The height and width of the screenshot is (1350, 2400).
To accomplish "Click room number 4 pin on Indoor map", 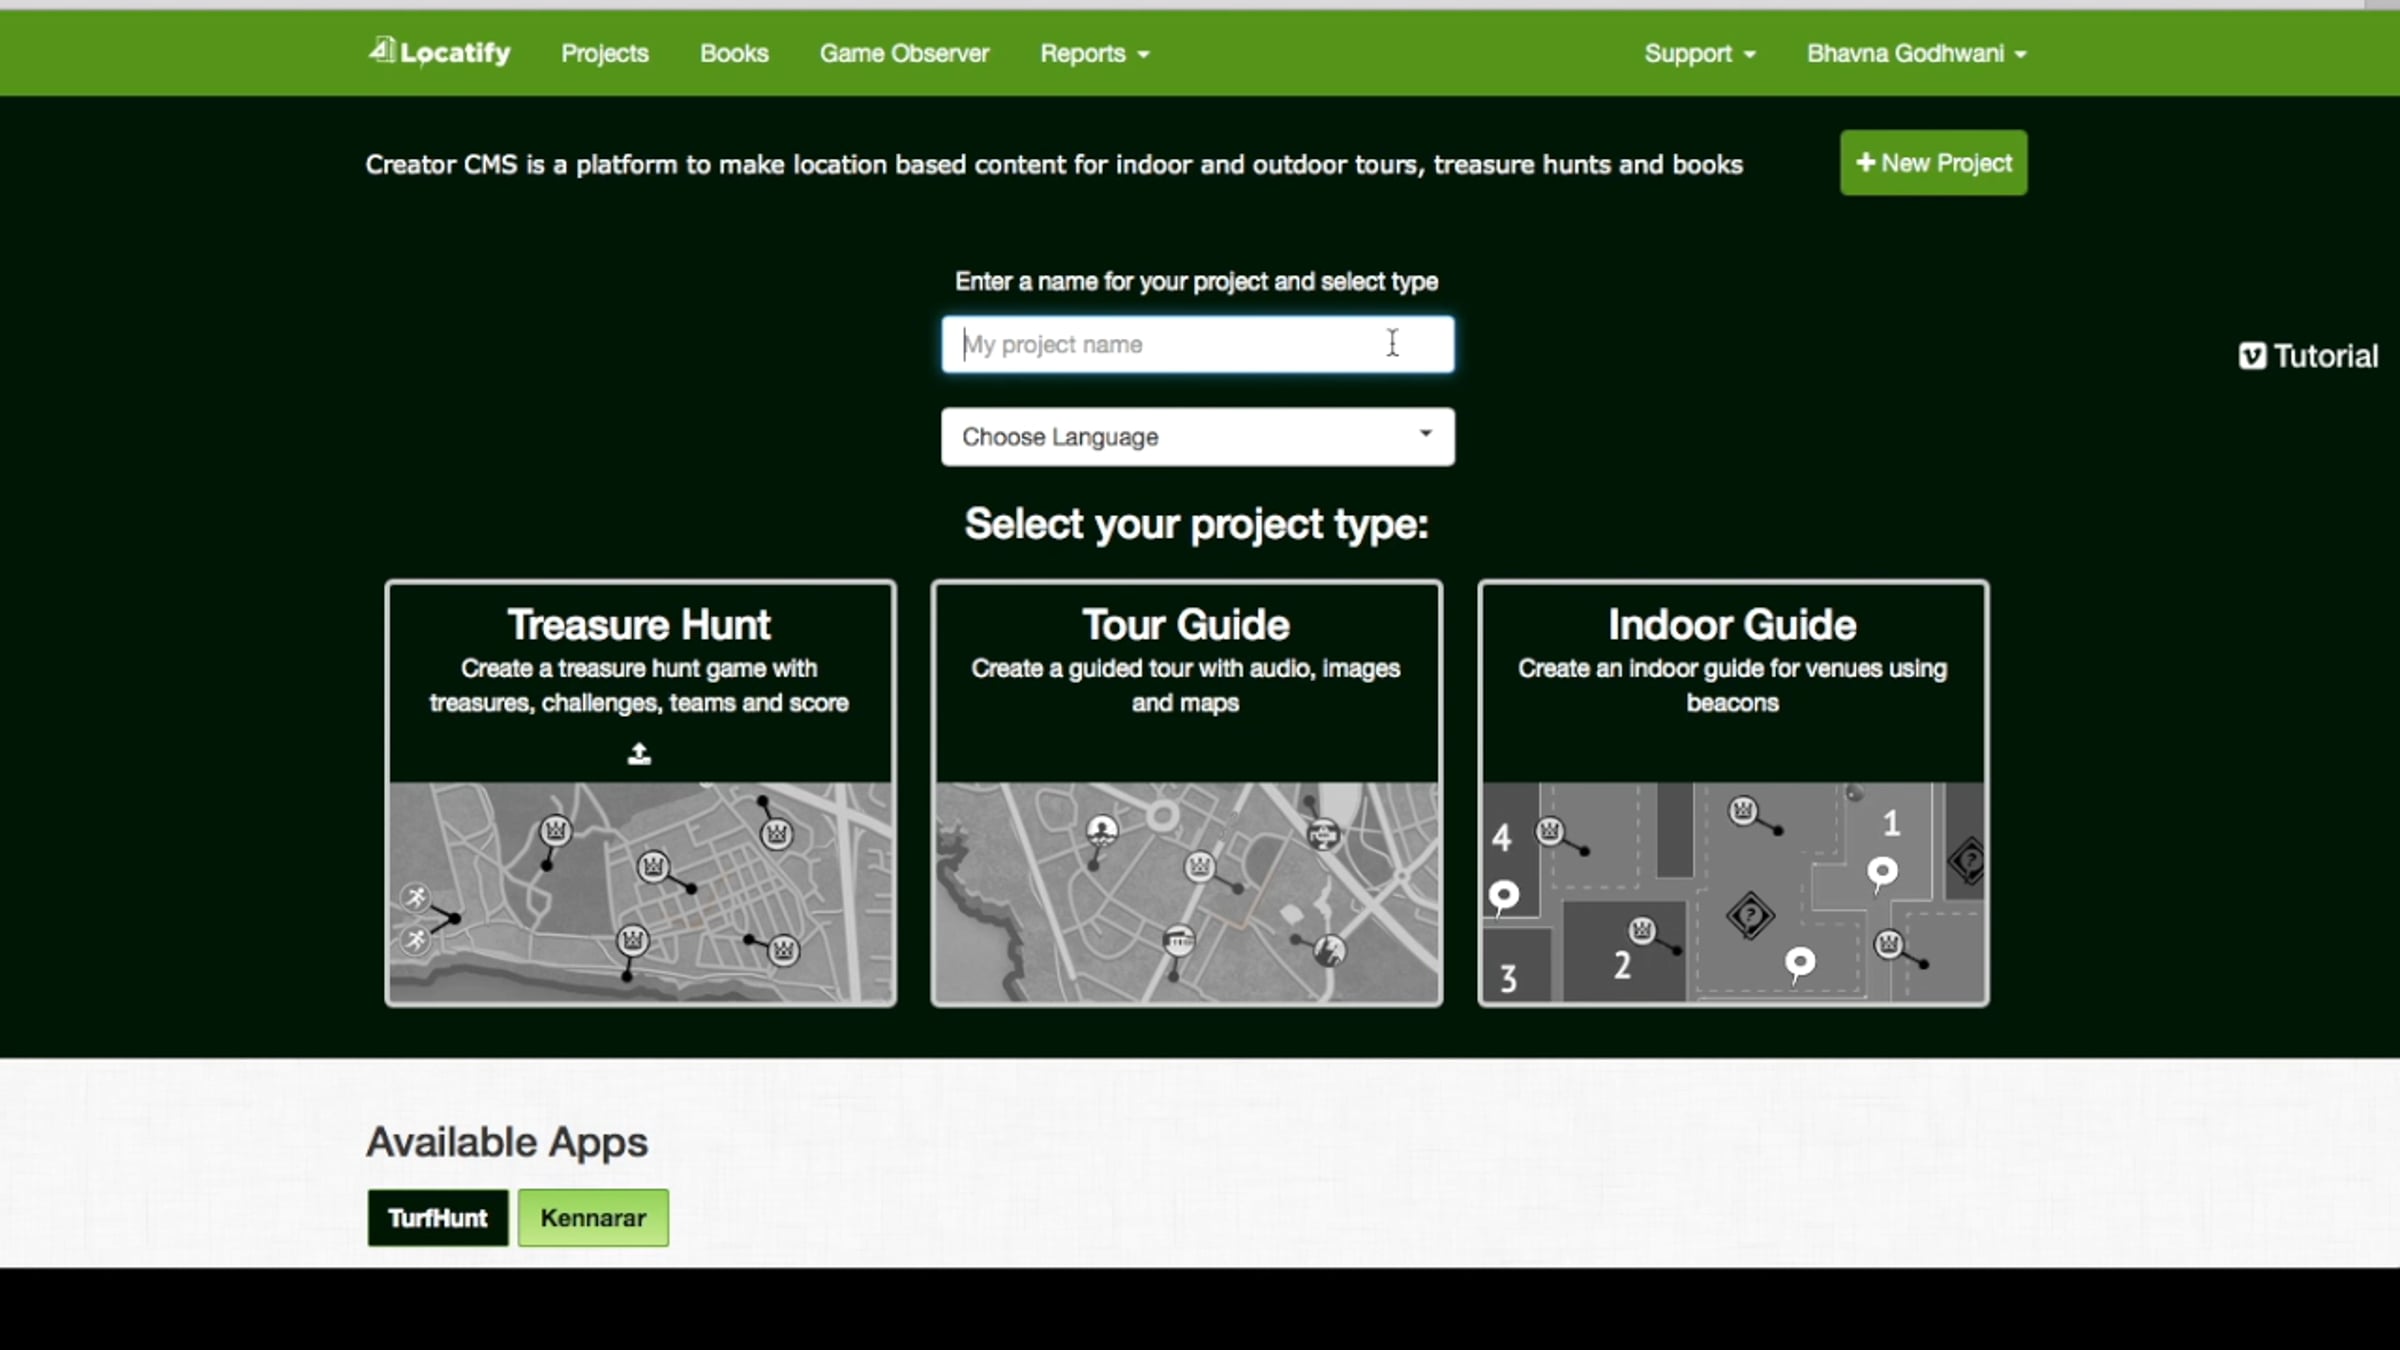I will (x=1503, y=894).
